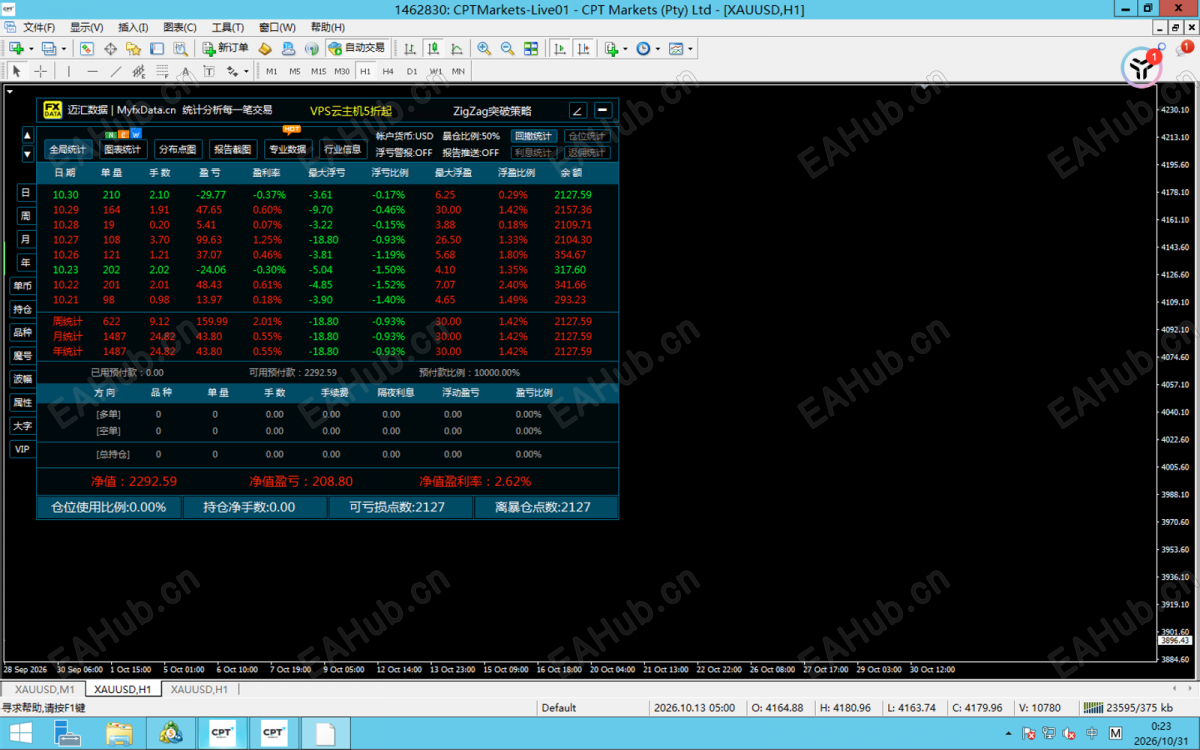Select the D1 timeframe
Image resolution: width=1200 pixels, height=750 pixels.
(412, 71)
